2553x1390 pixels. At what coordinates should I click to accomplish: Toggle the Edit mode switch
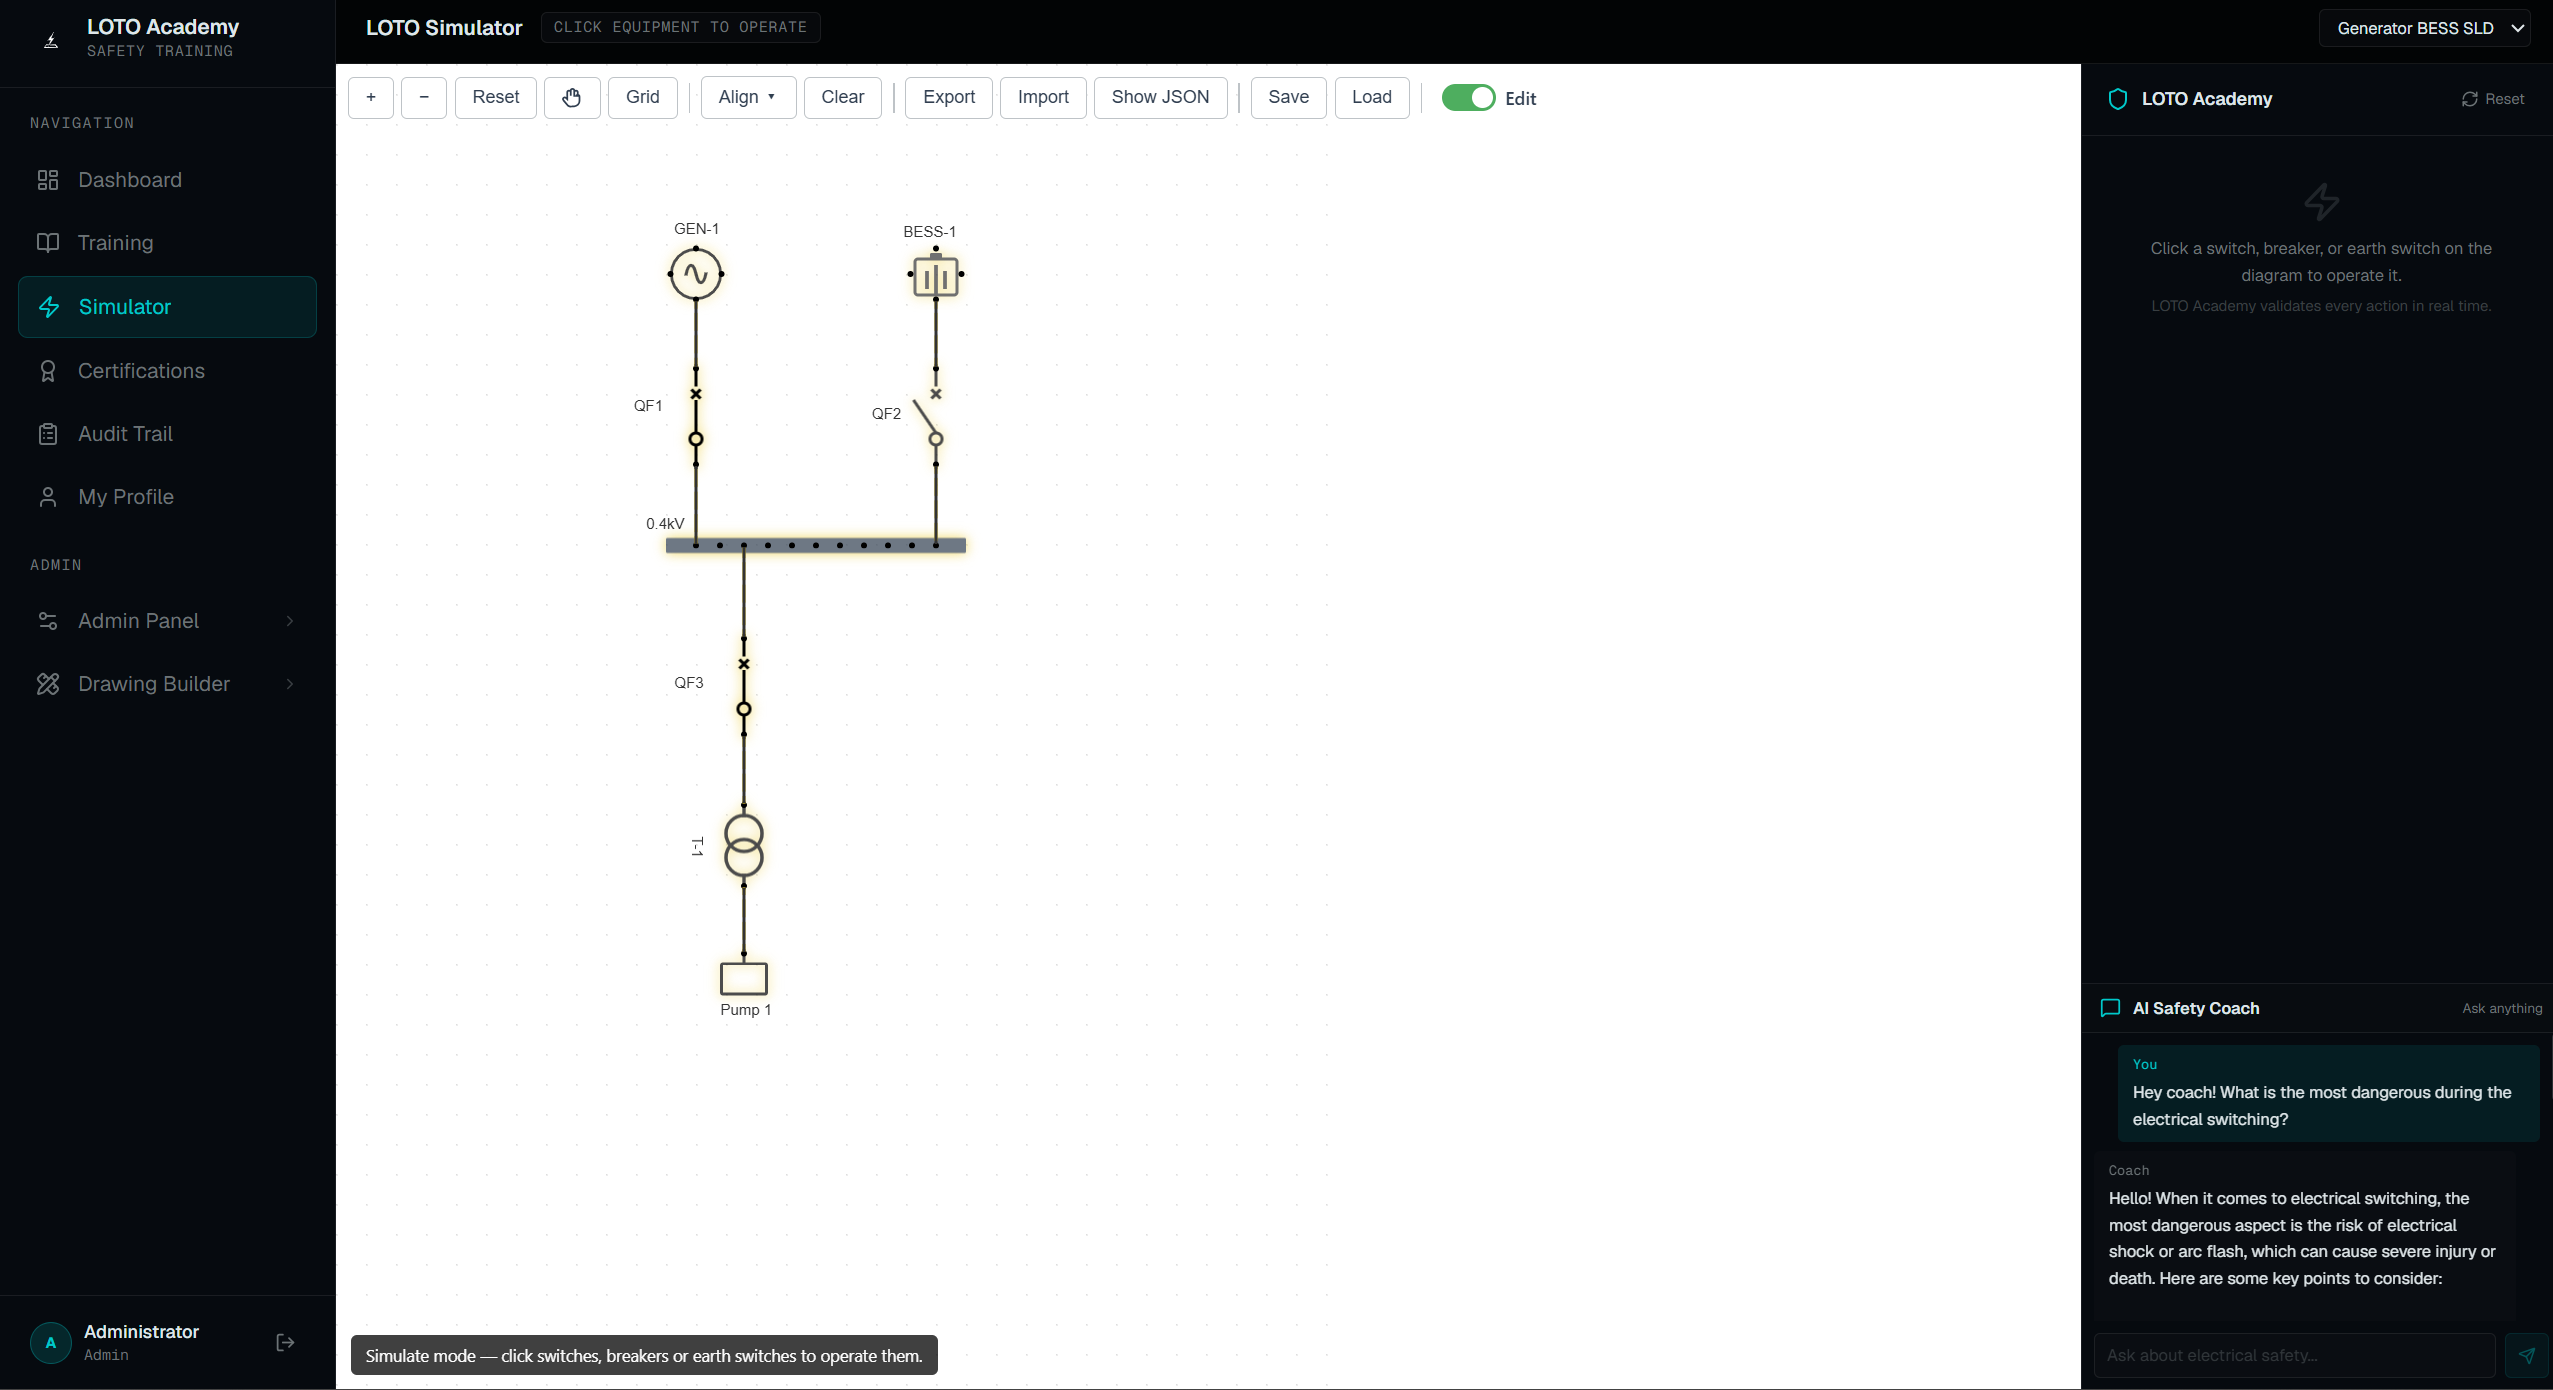coord(1468,98)
